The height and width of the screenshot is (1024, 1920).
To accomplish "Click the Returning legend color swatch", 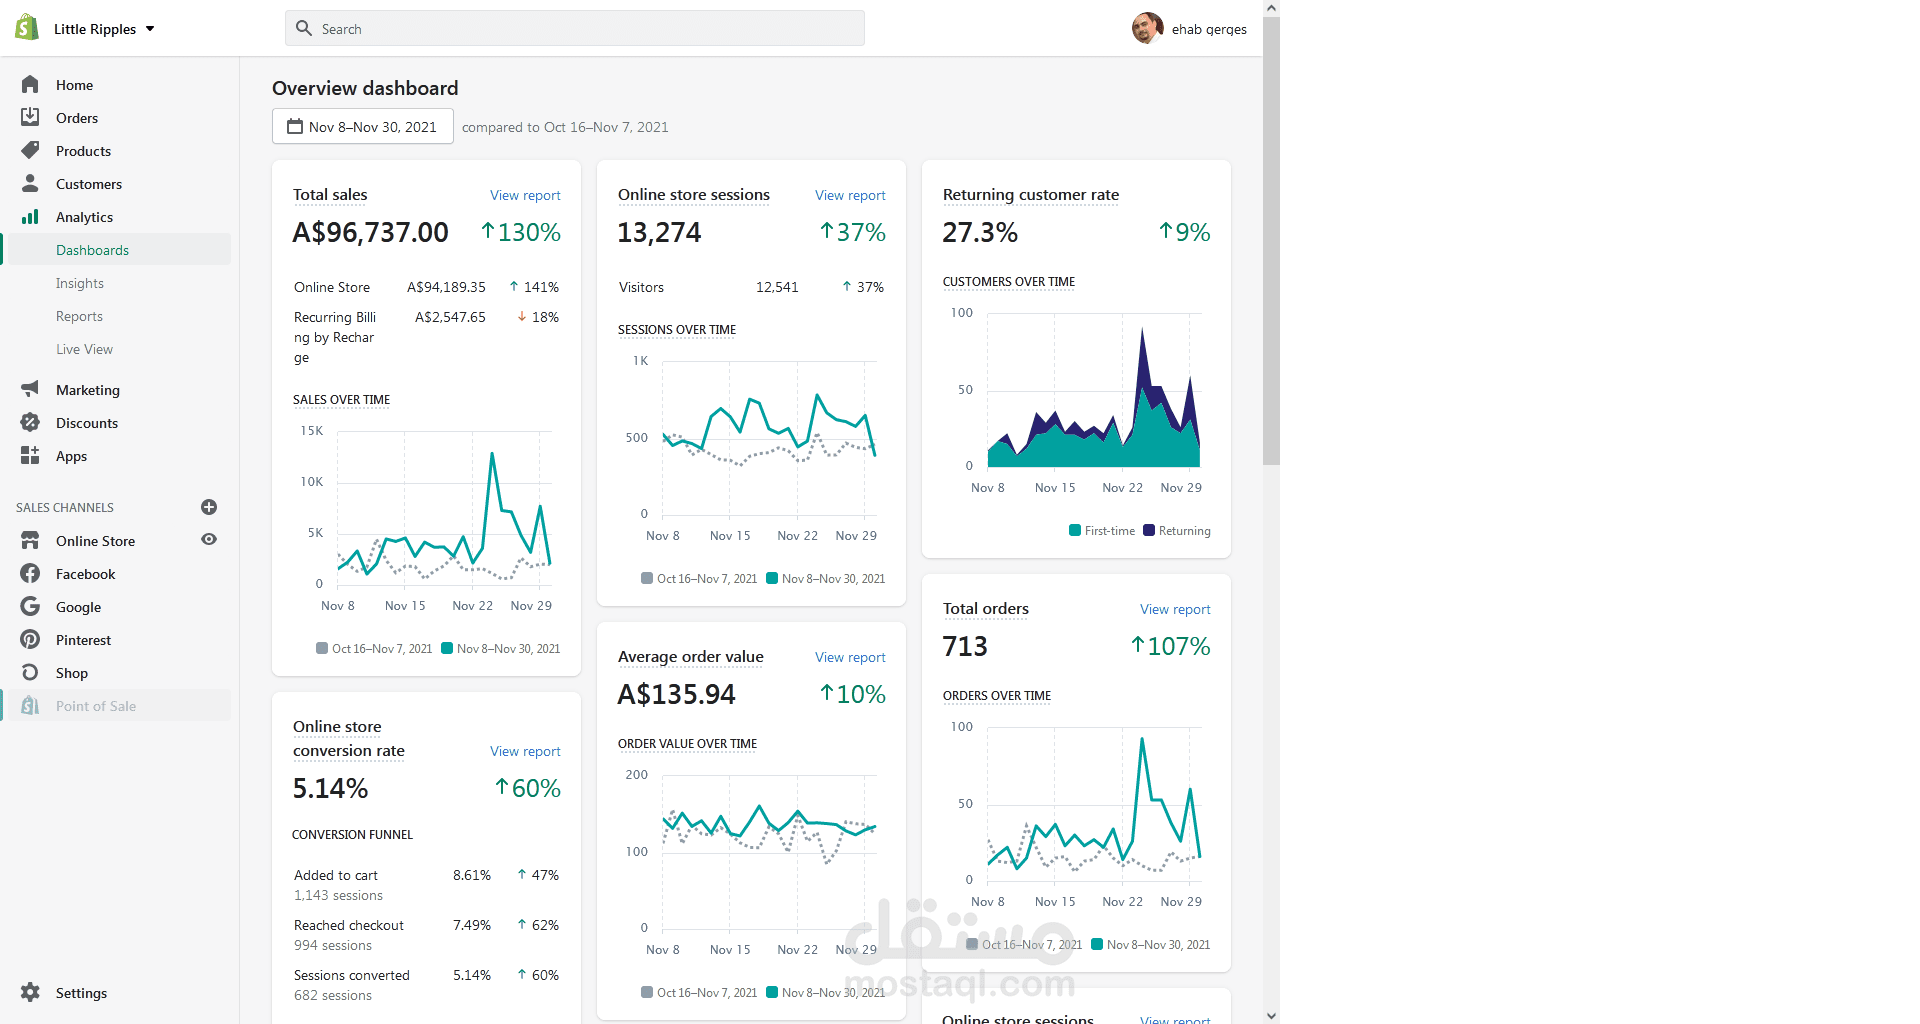I will [1149, 530].
